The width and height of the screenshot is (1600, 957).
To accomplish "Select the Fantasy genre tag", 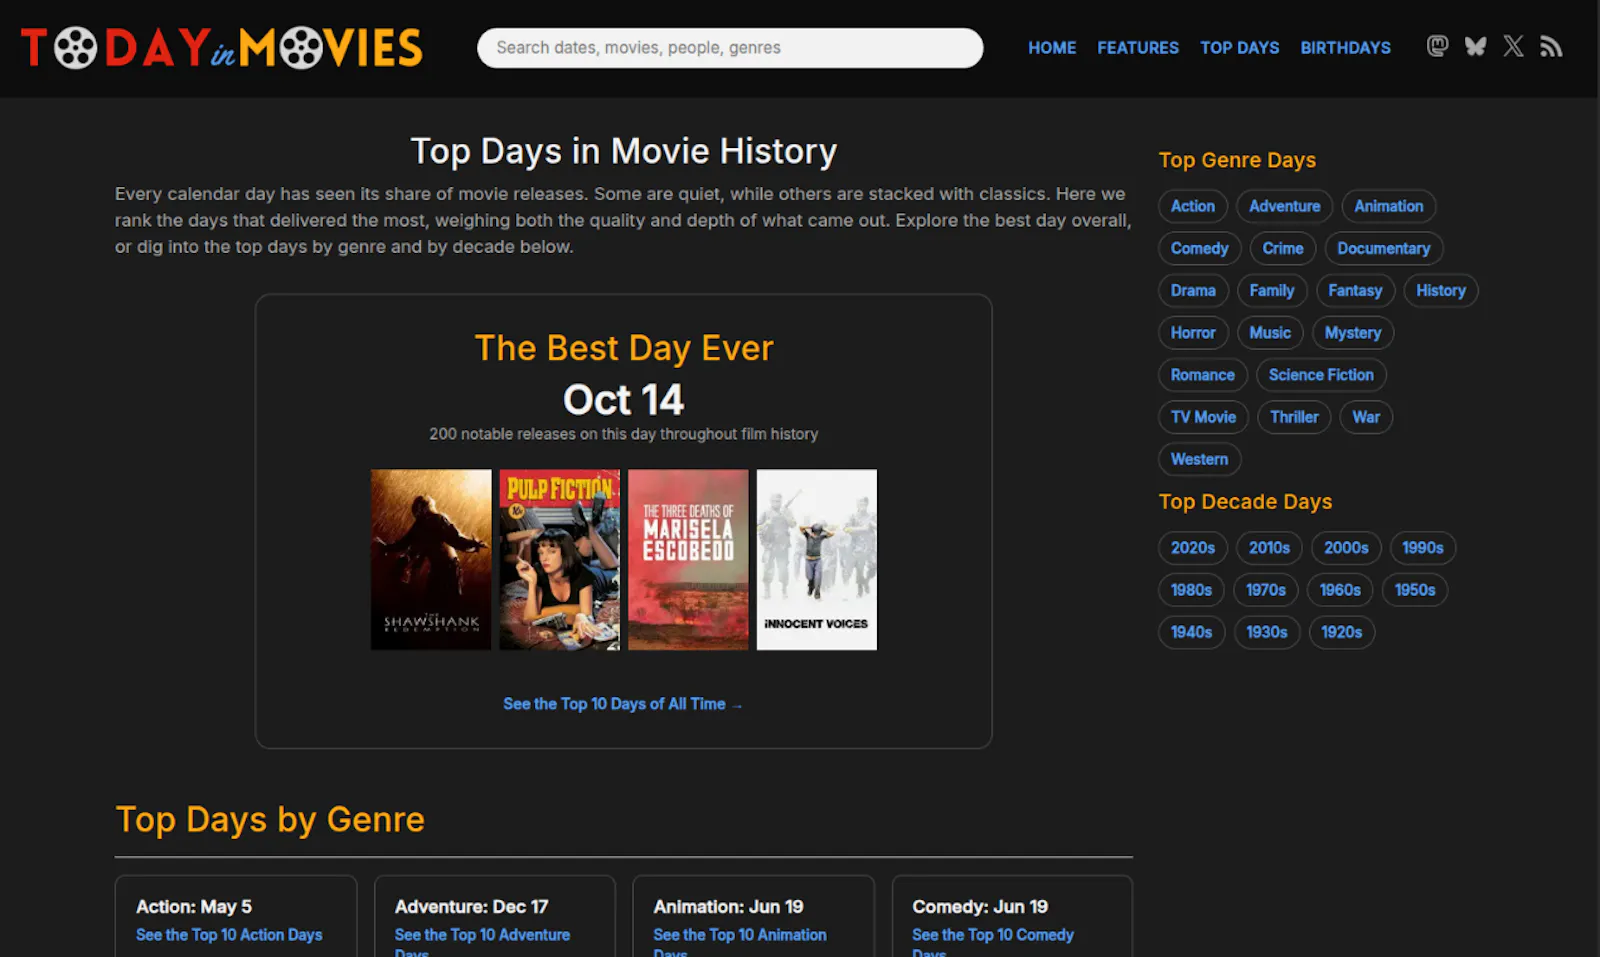I will (1355, 290).
